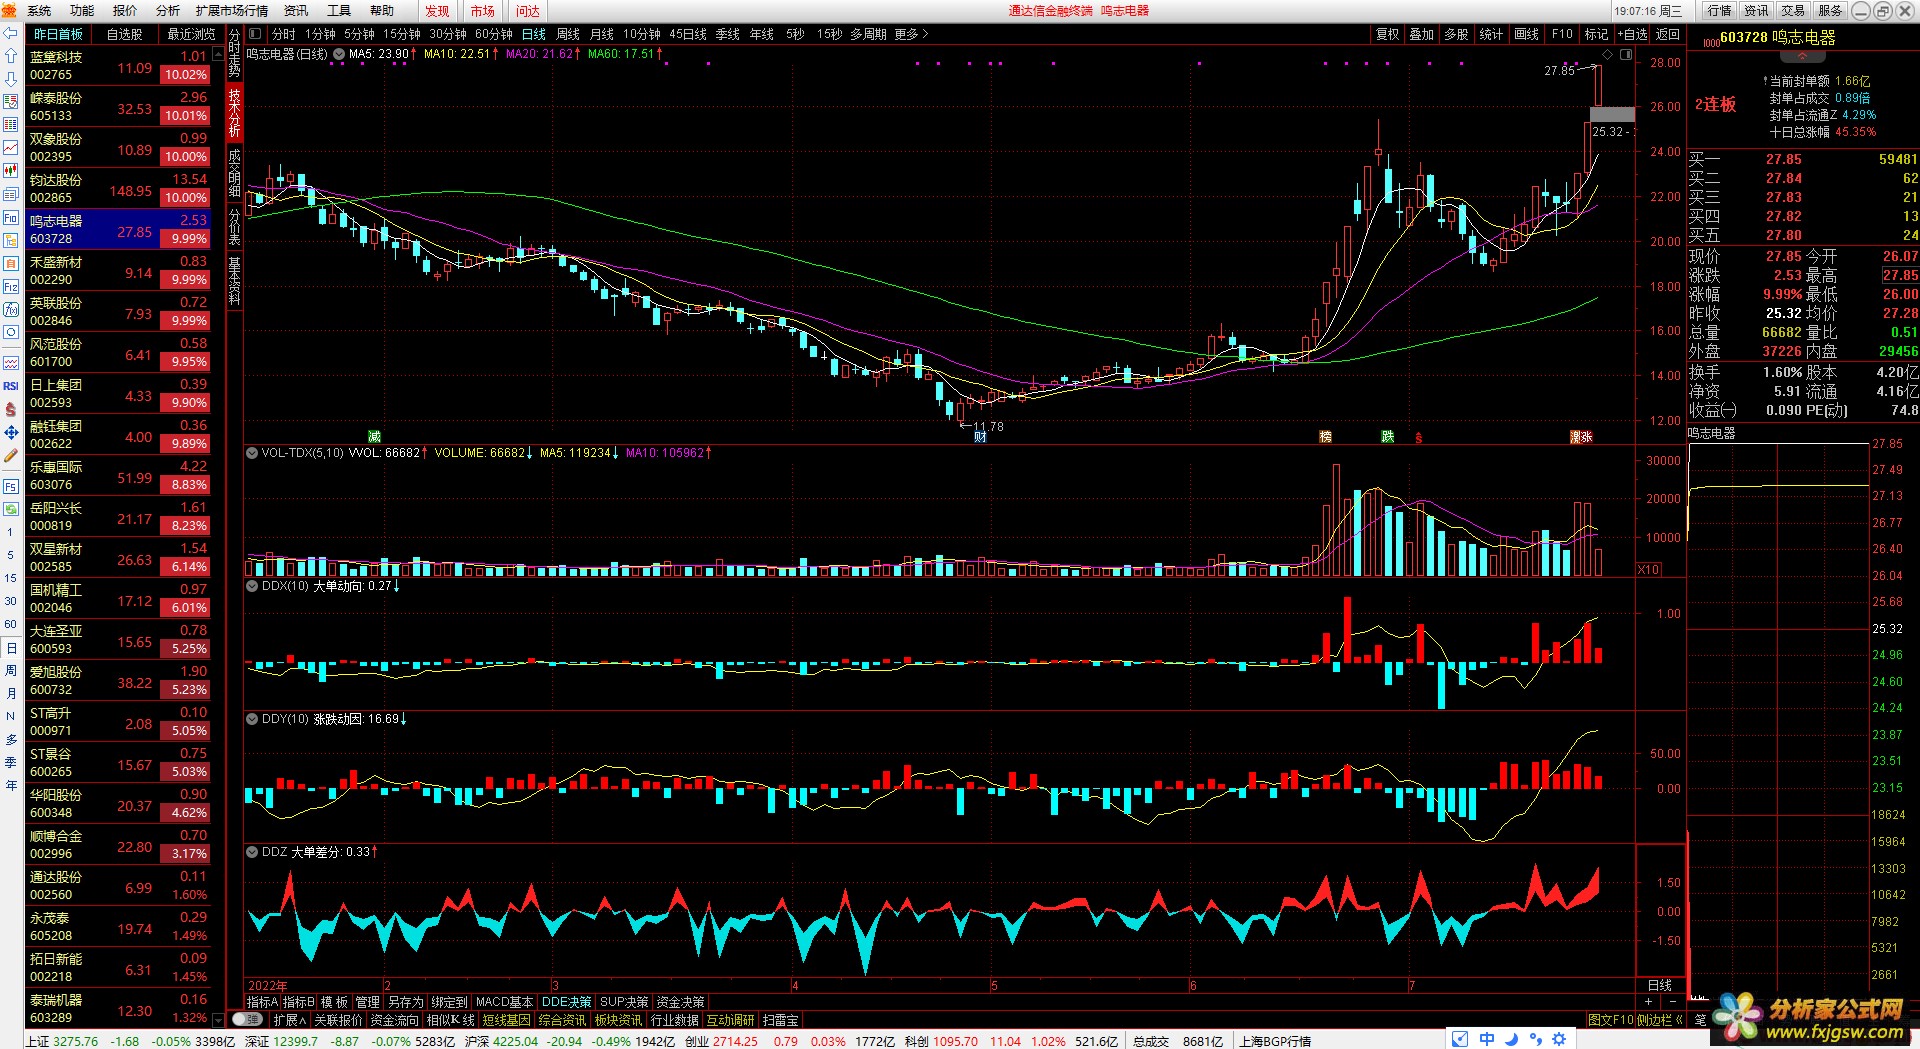Select ST高升 000971 in the watchlist
This screenshot has width=1920, height=1049.
pos(118,722)
